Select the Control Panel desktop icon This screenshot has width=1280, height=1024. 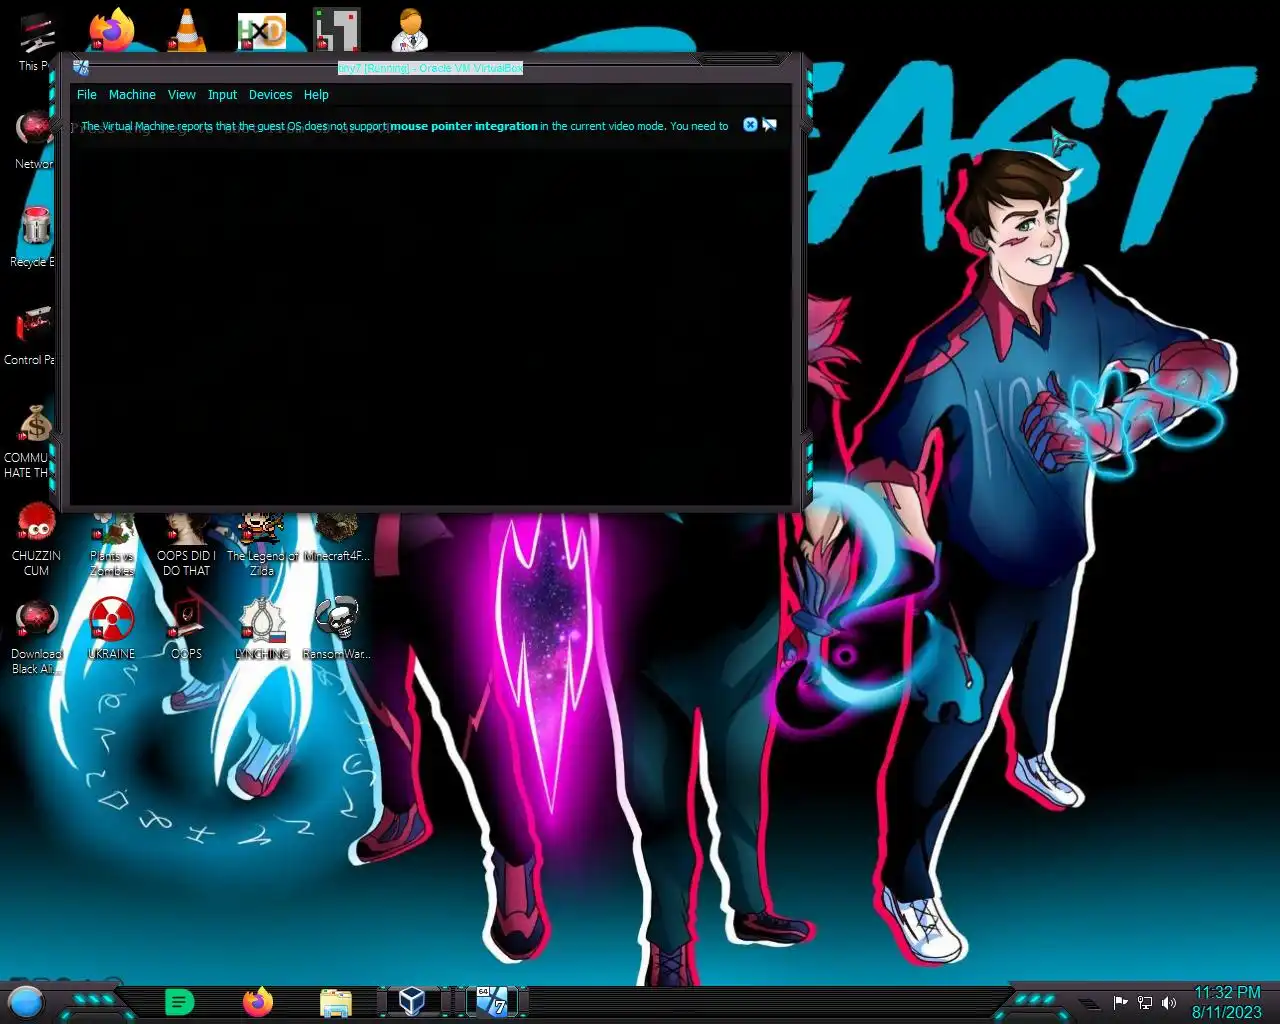point(32,336)
